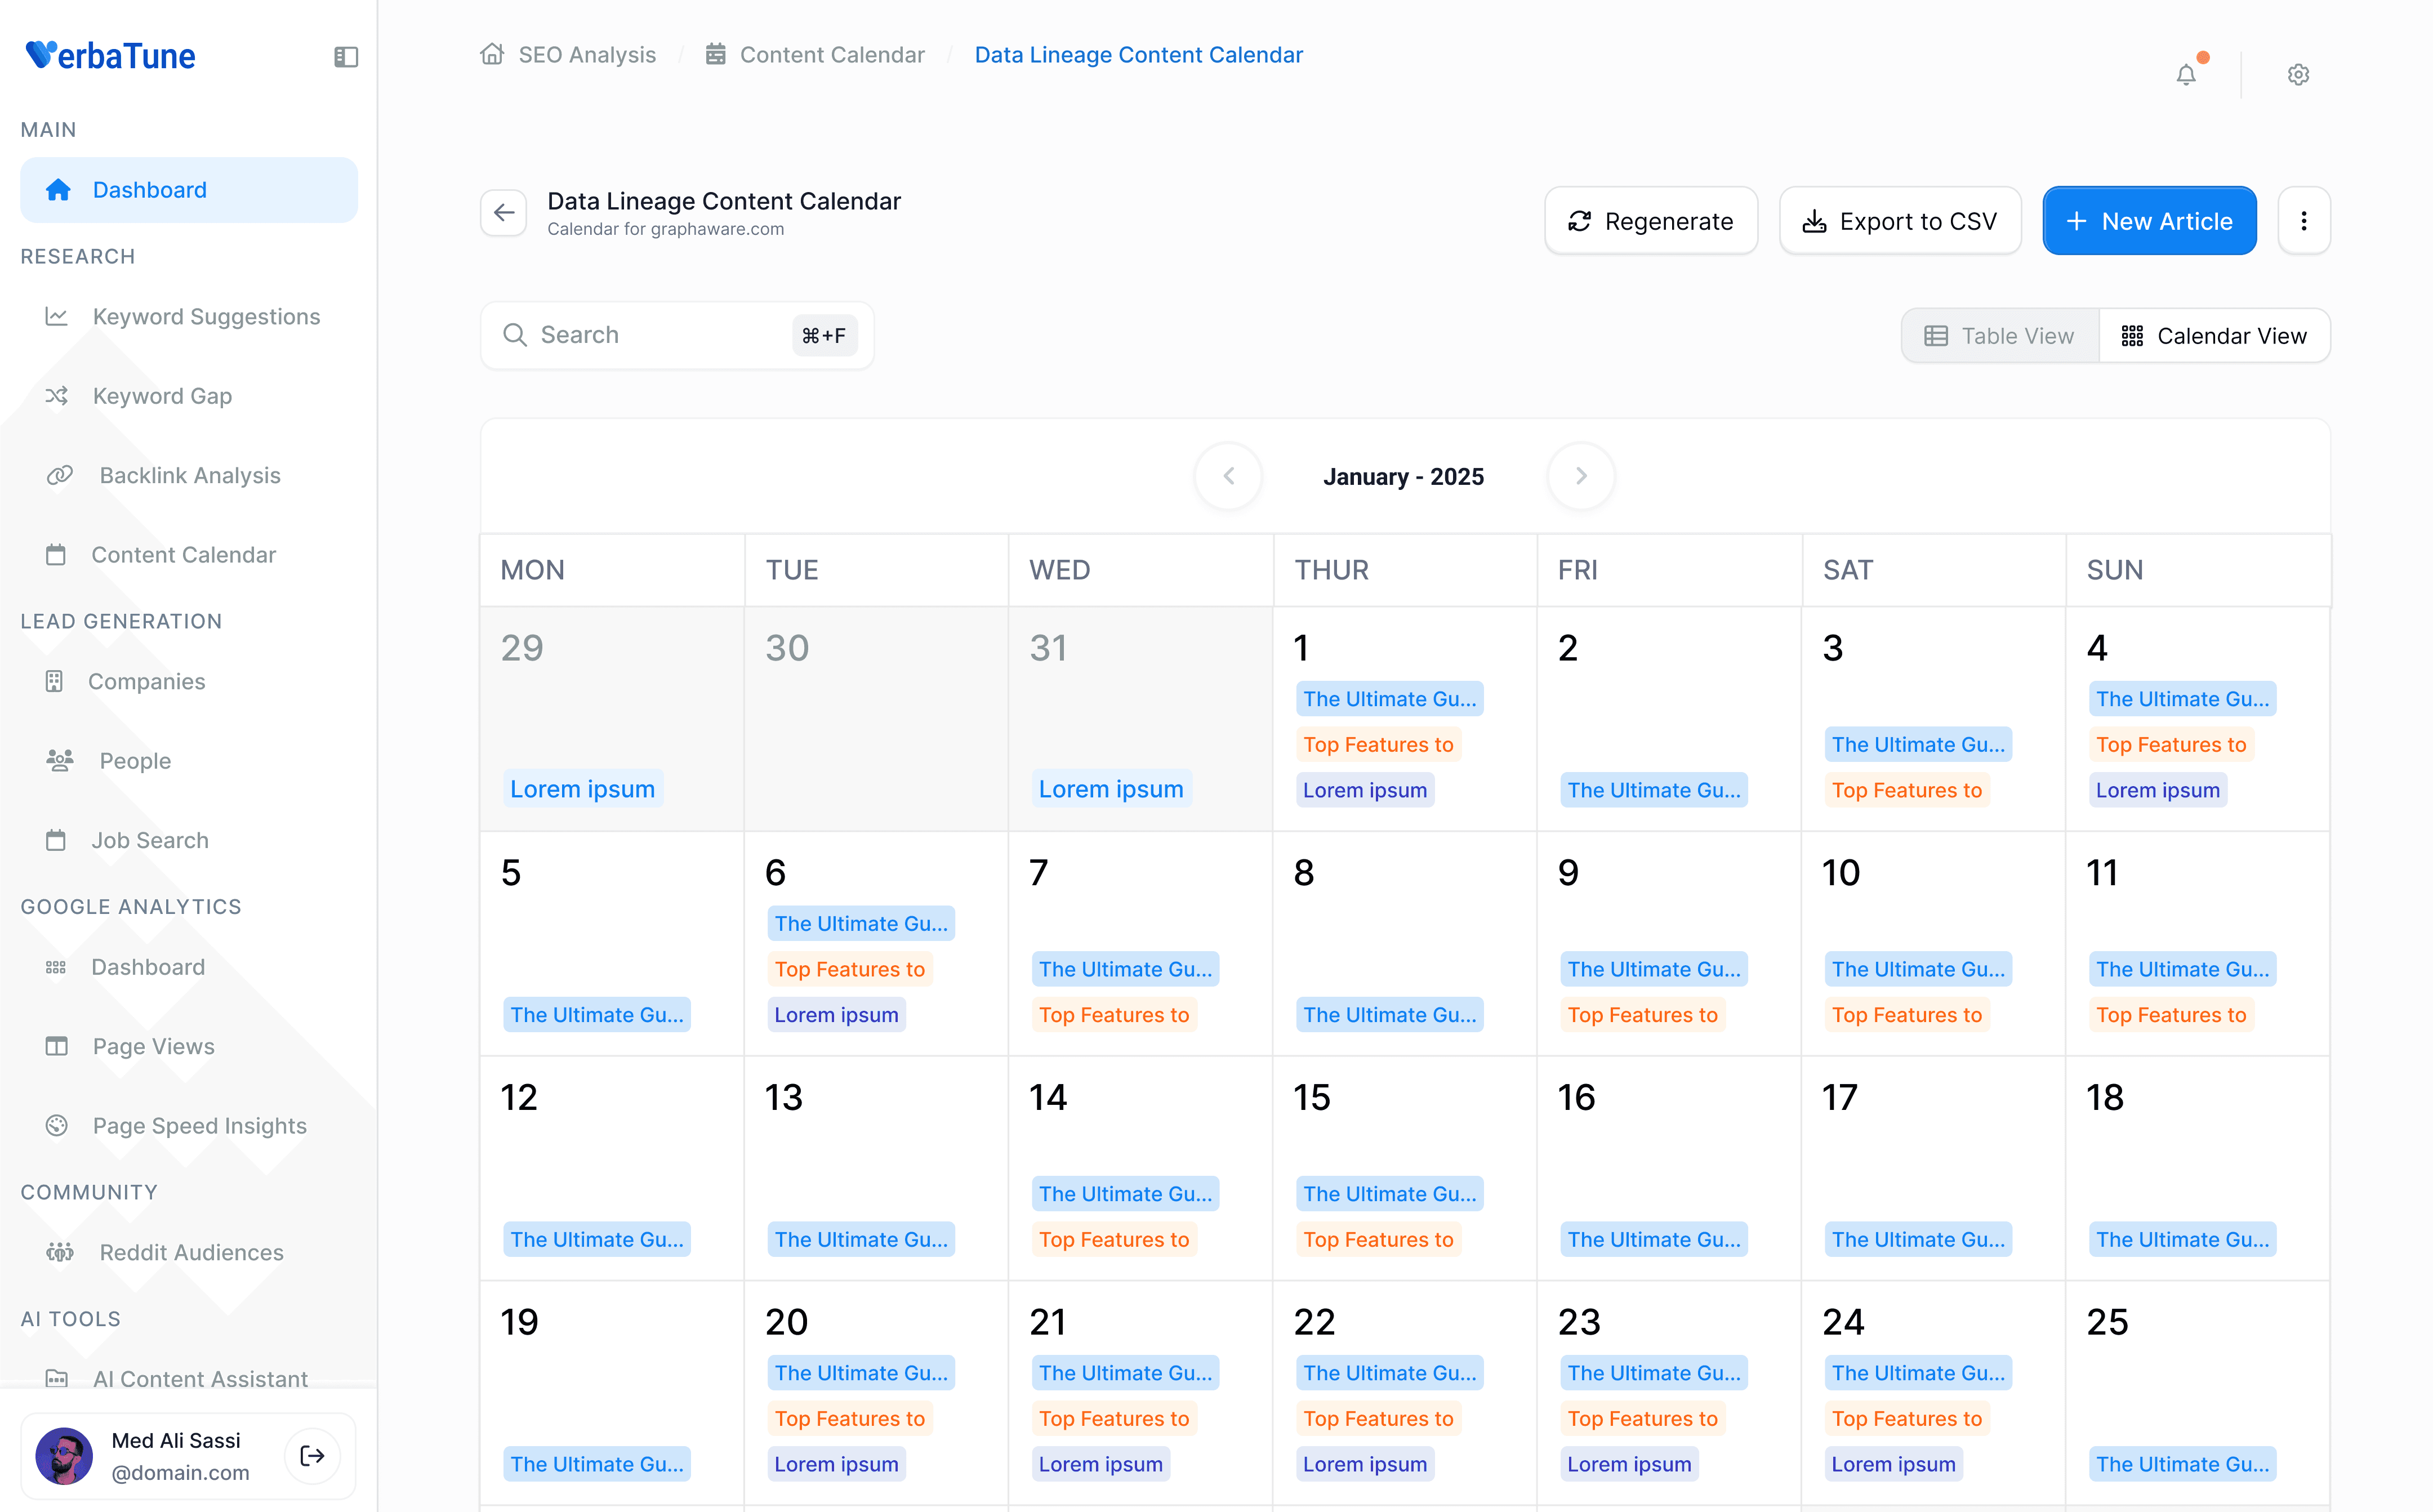Viewport: 2433px width, 1512px height.
Task: Open orange Top Features tag on January 1
Action: (x=1377, y=744)
